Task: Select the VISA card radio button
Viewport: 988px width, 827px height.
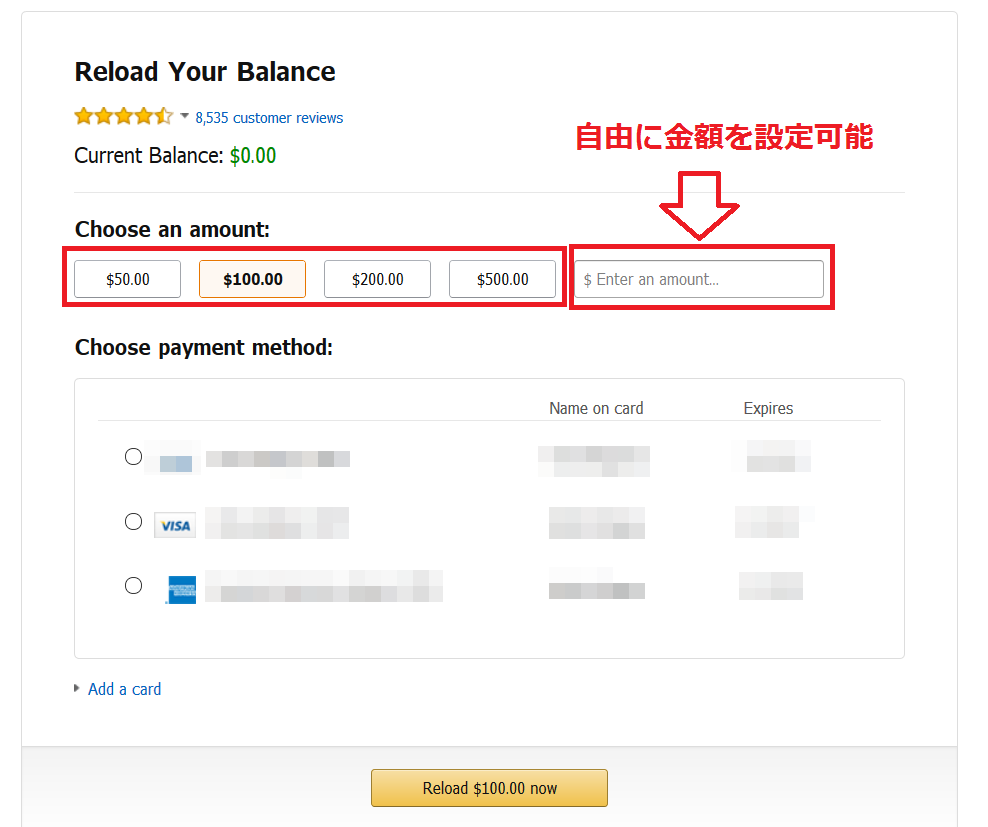Action: [134, 521]
